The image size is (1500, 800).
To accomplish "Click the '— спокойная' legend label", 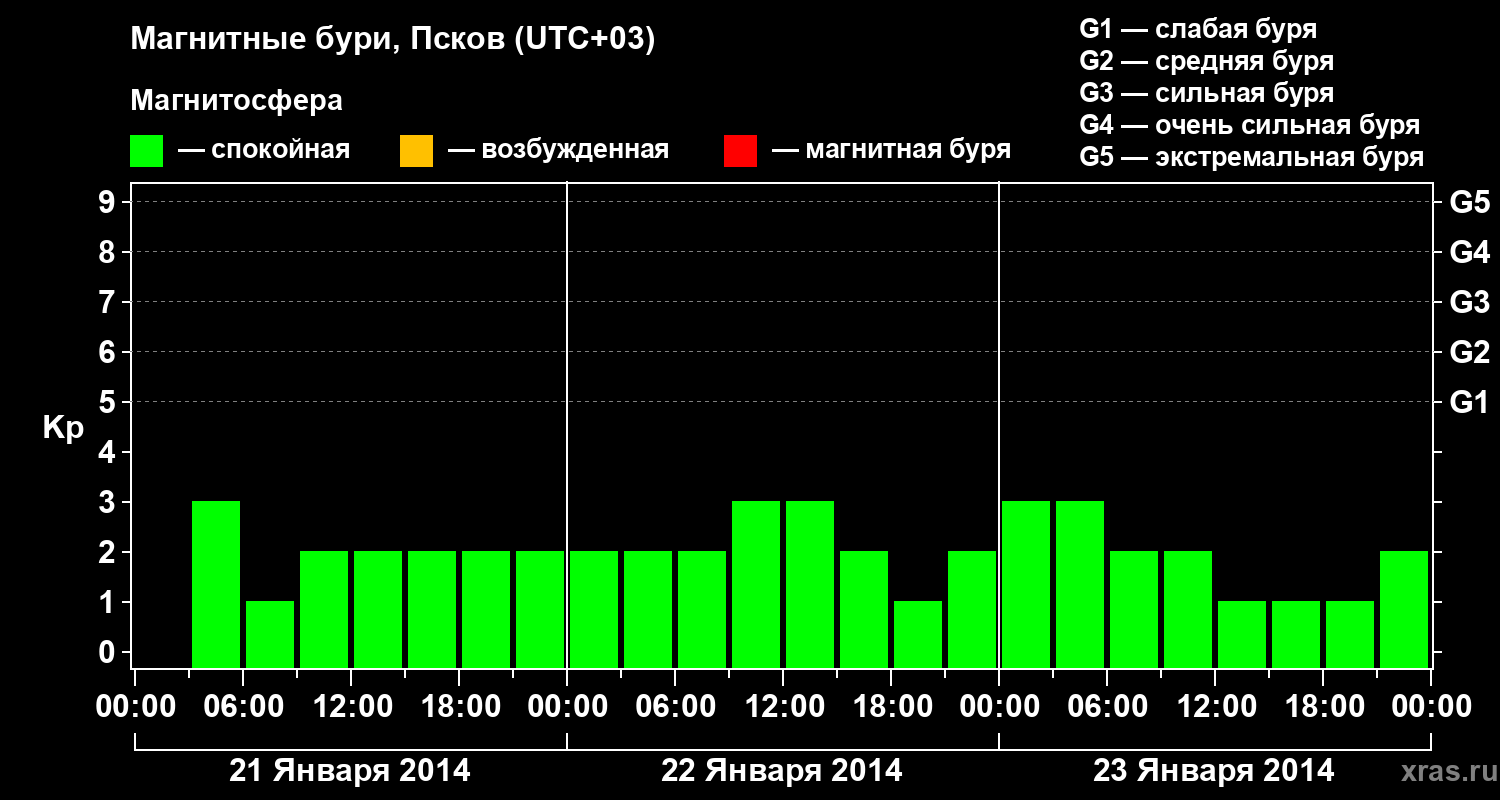I will pyautogui.click(x=264, y=151).
